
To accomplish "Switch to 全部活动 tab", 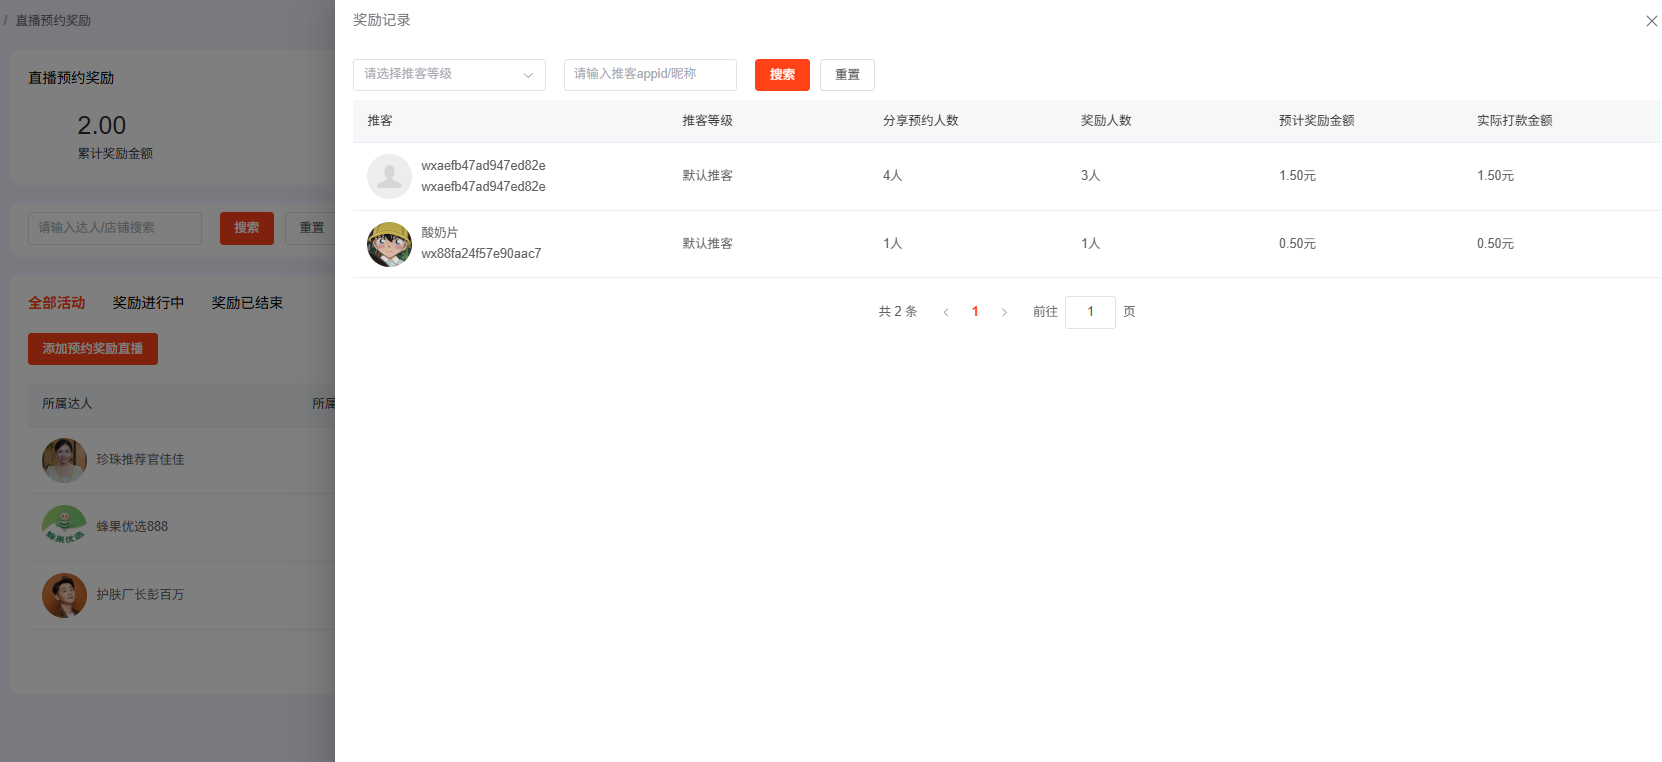I will pyautogui.click(x=57, y=303).
